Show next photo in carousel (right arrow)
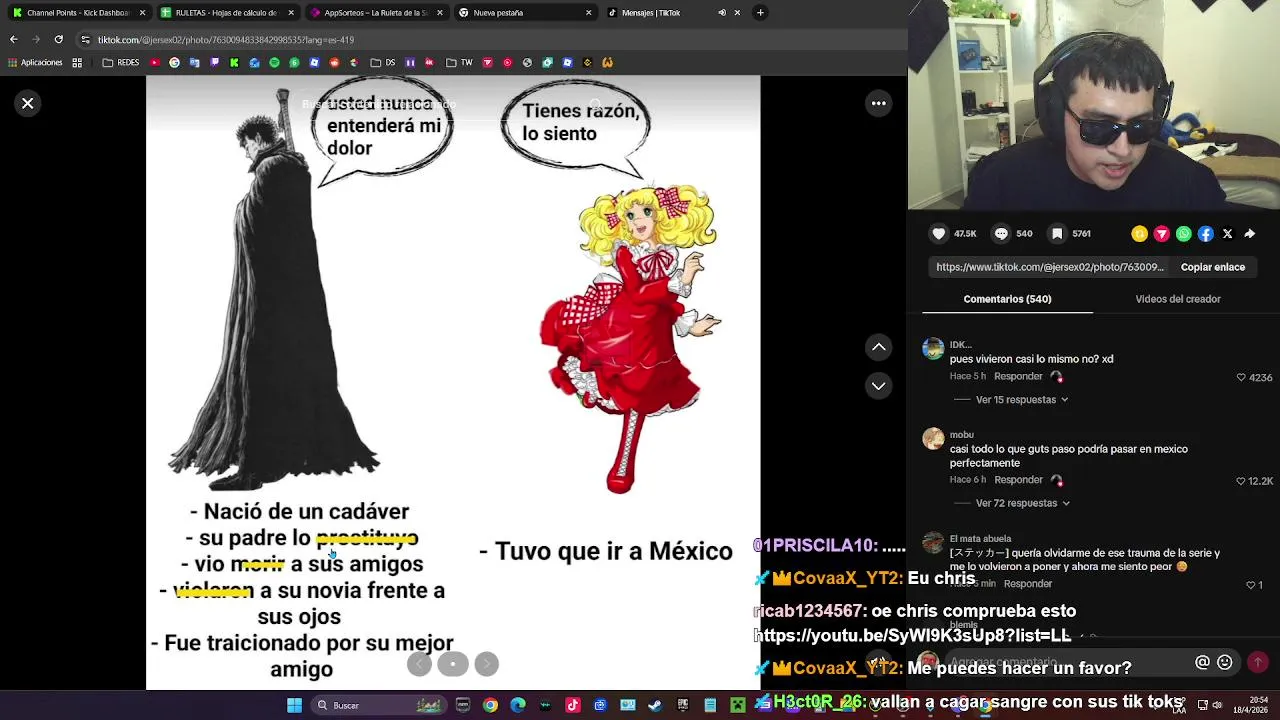Screen dimensions: 1280x720 (486, 664)
